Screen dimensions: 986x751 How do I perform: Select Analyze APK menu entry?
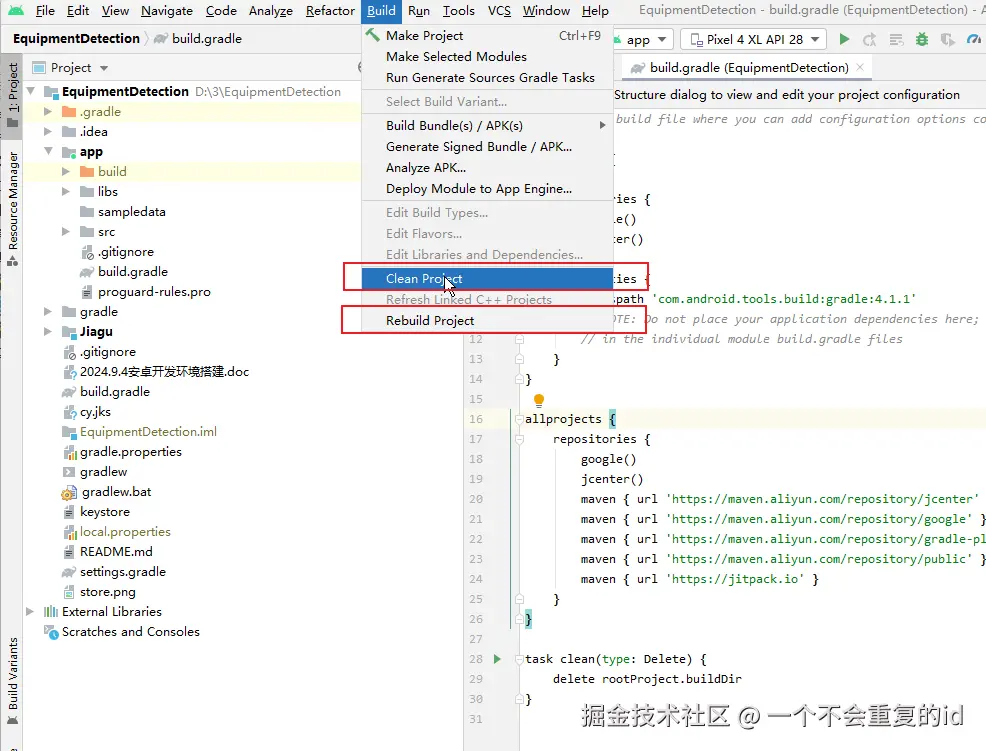pos(487,167)
